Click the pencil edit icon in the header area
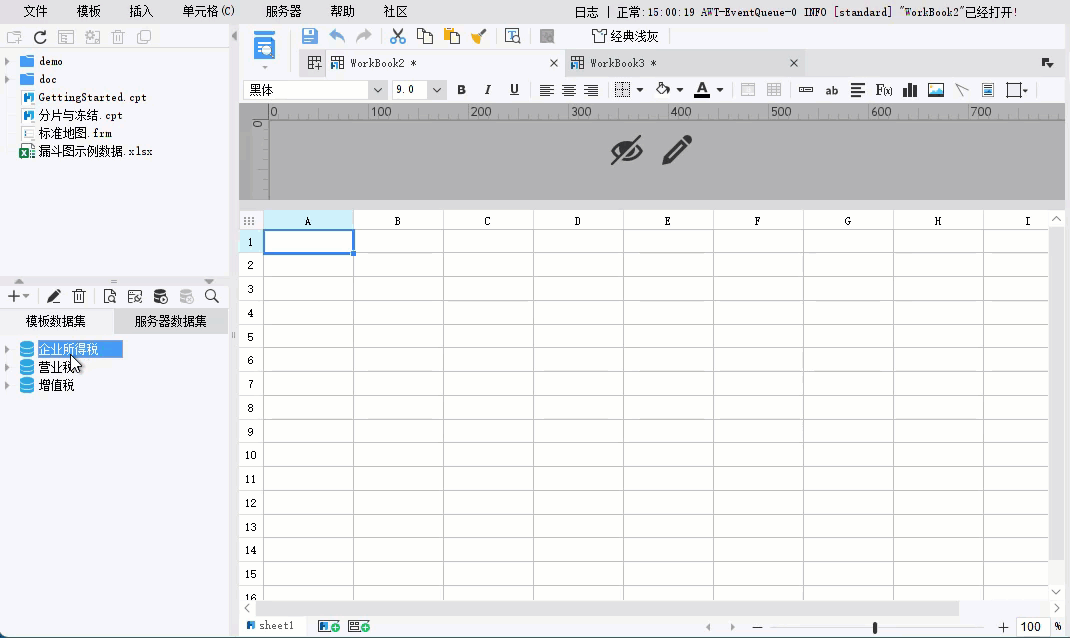The height and width of the screenshot is (638, 1070). tap(677, 150)
